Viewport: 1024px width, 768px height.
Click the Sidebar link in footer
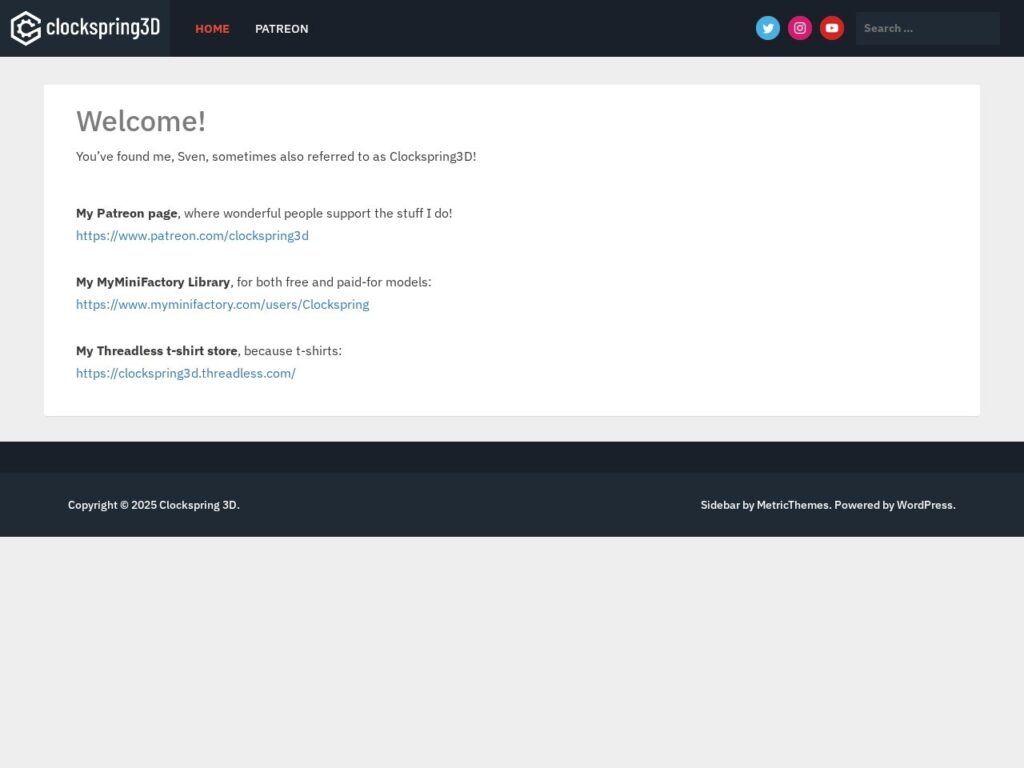click(x=720, y=505)
